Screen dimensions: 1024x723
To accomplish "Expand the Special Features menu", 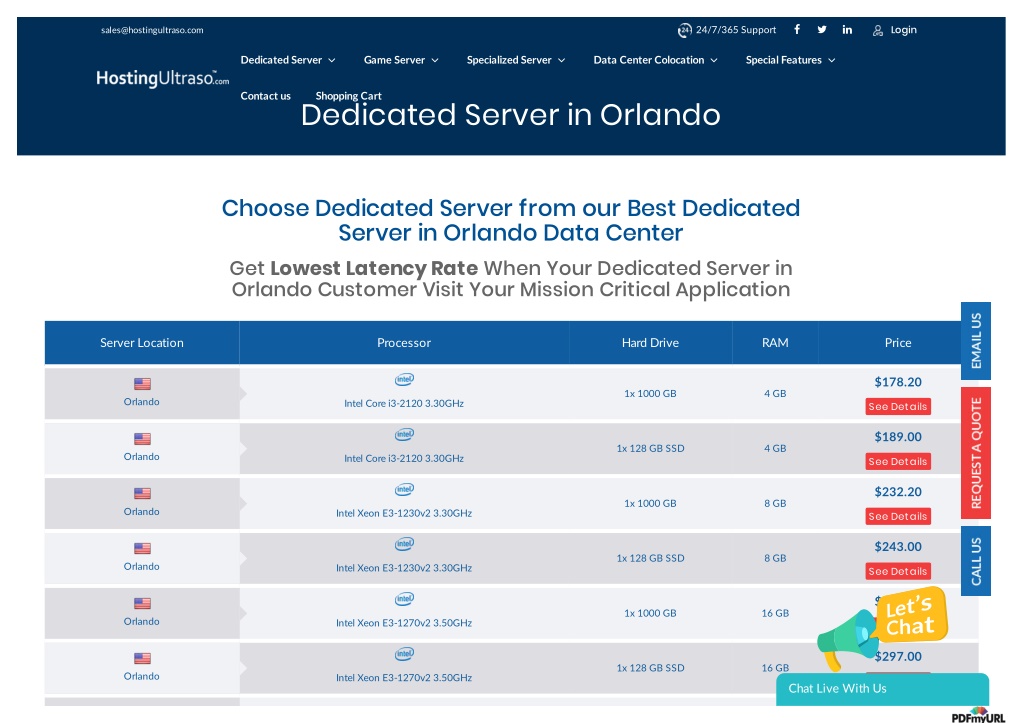I will click(x=790, y=60).
